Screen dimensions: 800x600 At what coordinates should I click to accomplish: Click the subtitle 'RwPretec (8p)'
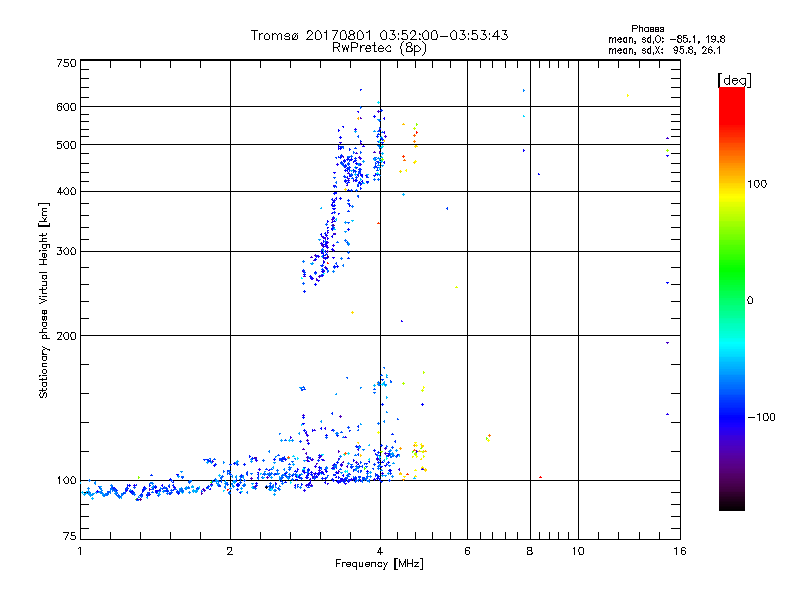tap(379, 48)
